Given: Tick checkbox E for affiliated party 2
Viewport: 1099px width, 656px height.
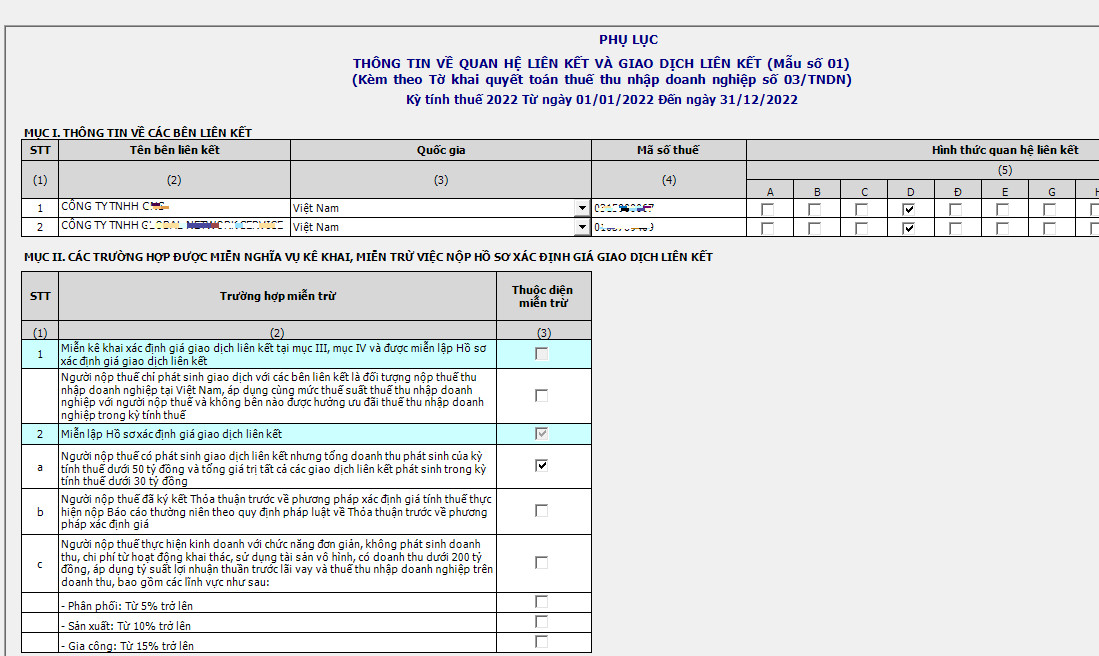Looking at the screenshot, I should coord(1002,228).
